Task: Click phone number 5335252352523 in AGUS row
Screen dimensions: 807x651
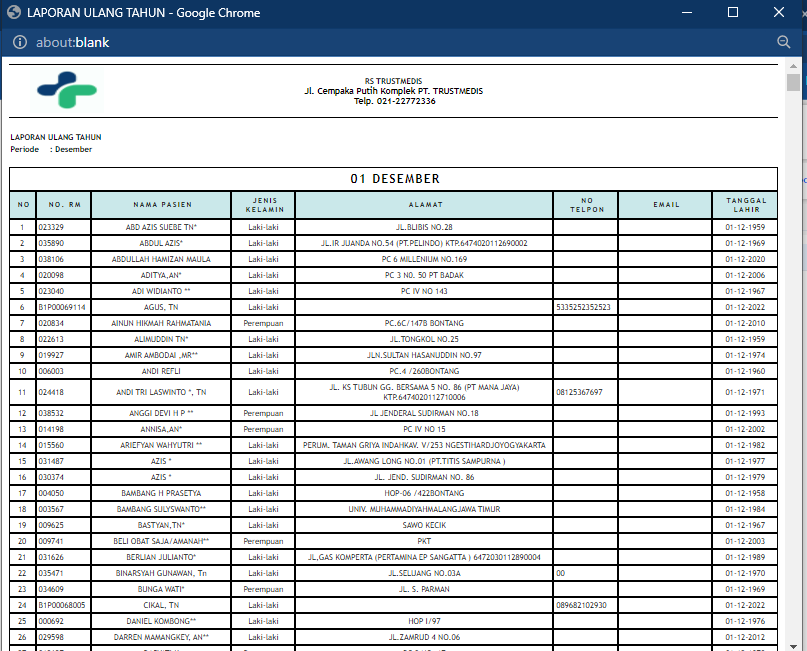Action: click(583, 307)
